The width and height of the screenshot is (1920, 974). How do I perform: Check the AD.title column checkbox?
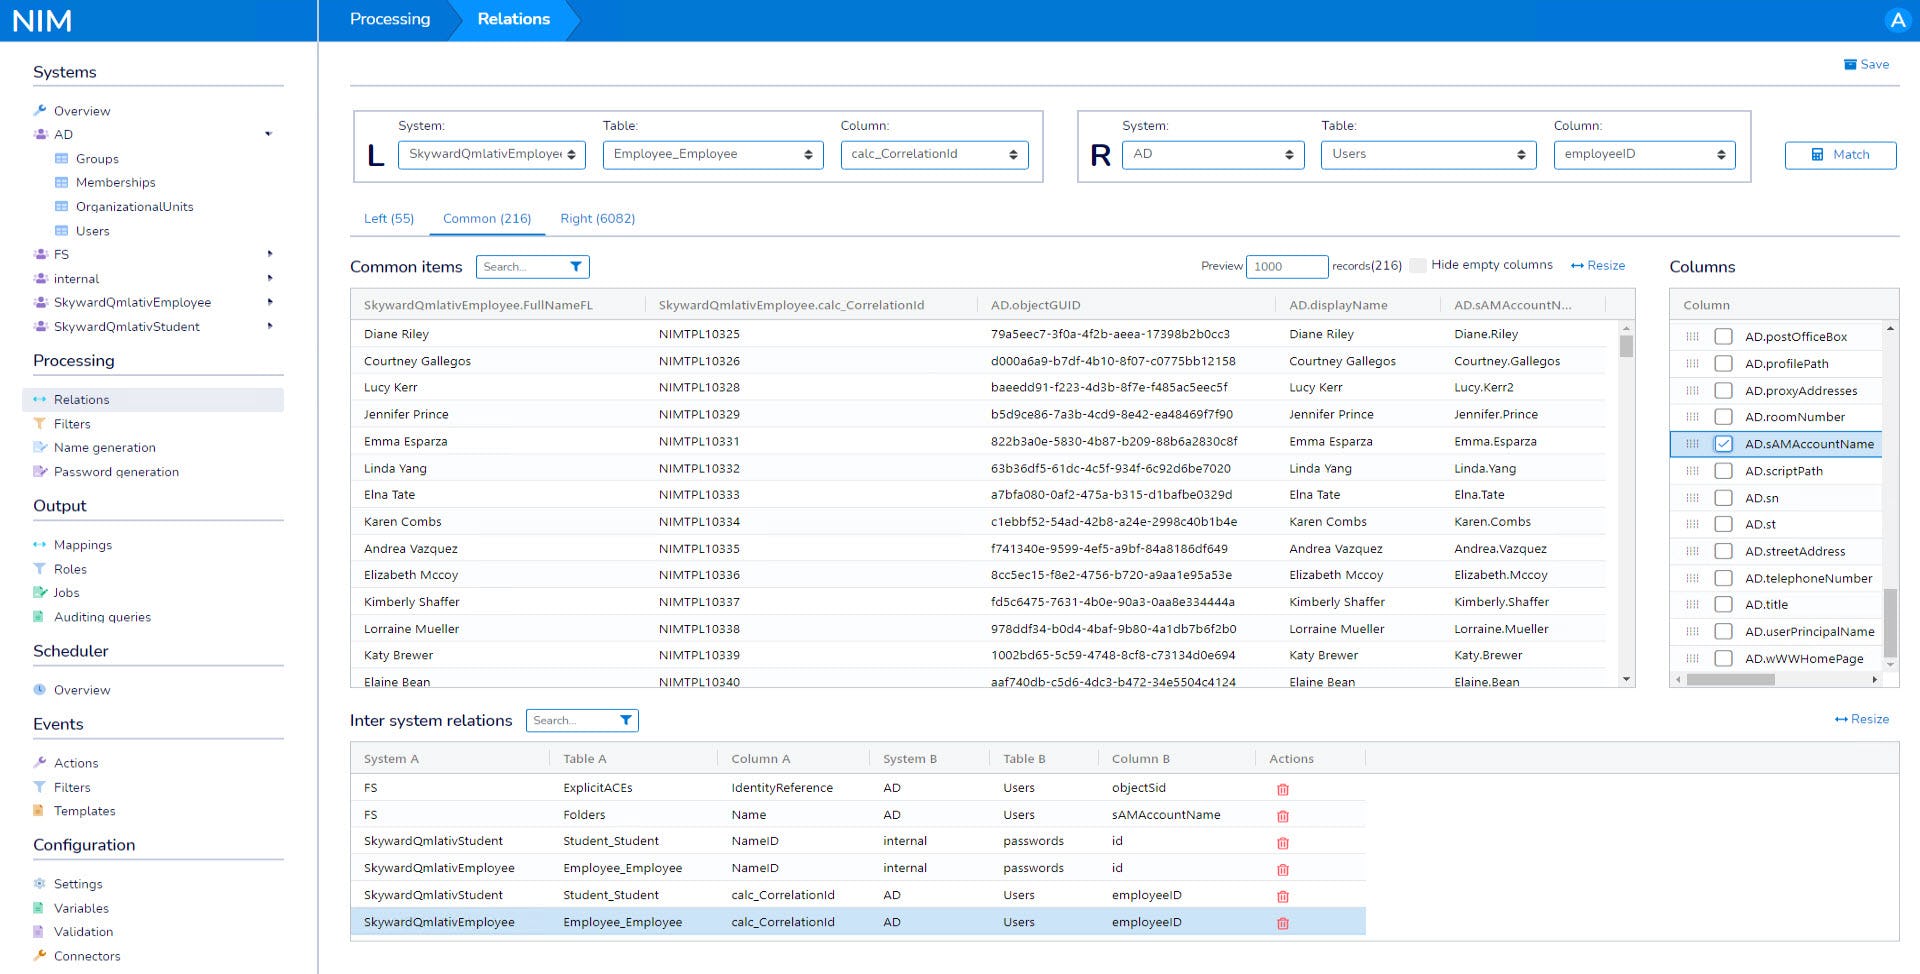[1723, 604]
